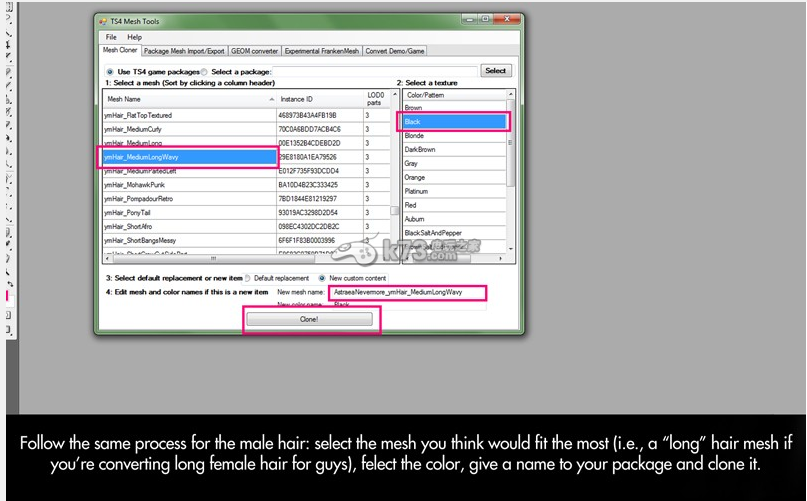Switch to Package Mesh Import/Export tab
This screenshot has height=501, width=807.
182,50
